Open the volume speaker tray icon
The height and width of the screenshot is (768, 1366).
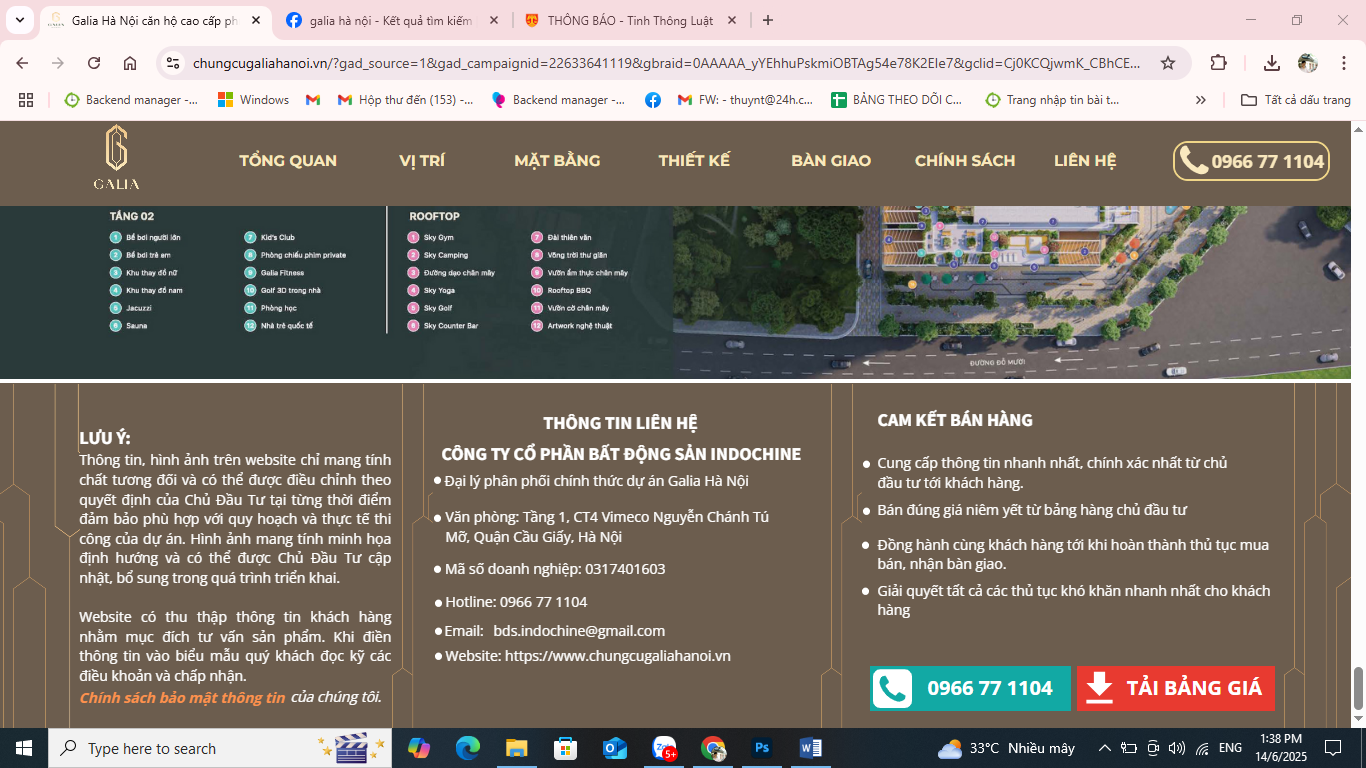click(1177, 748)
